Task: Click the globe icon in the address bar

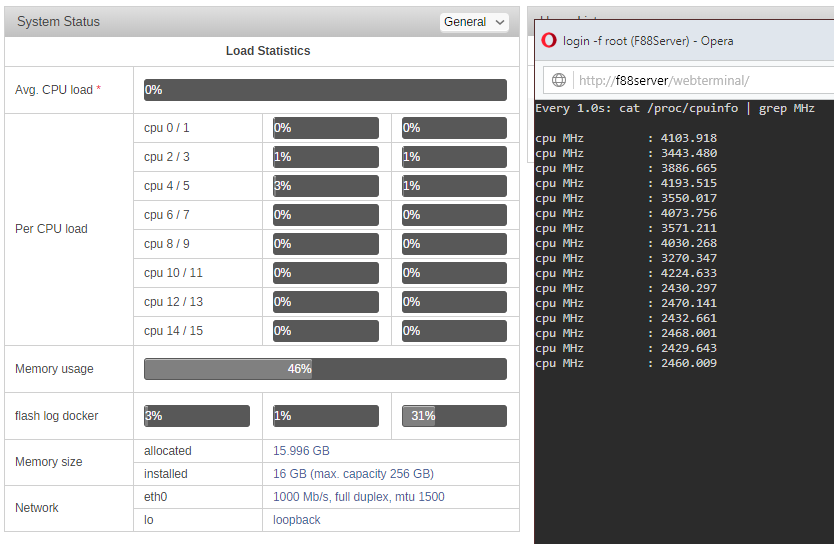Action: pyautogui.click(x=558, y=80)
